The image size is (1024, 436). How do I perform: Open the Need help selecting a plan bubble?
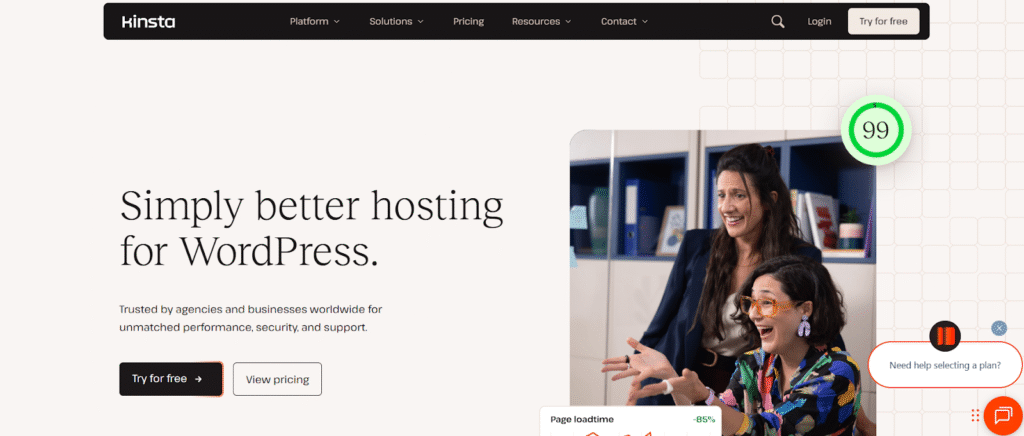tap(944, 365)
